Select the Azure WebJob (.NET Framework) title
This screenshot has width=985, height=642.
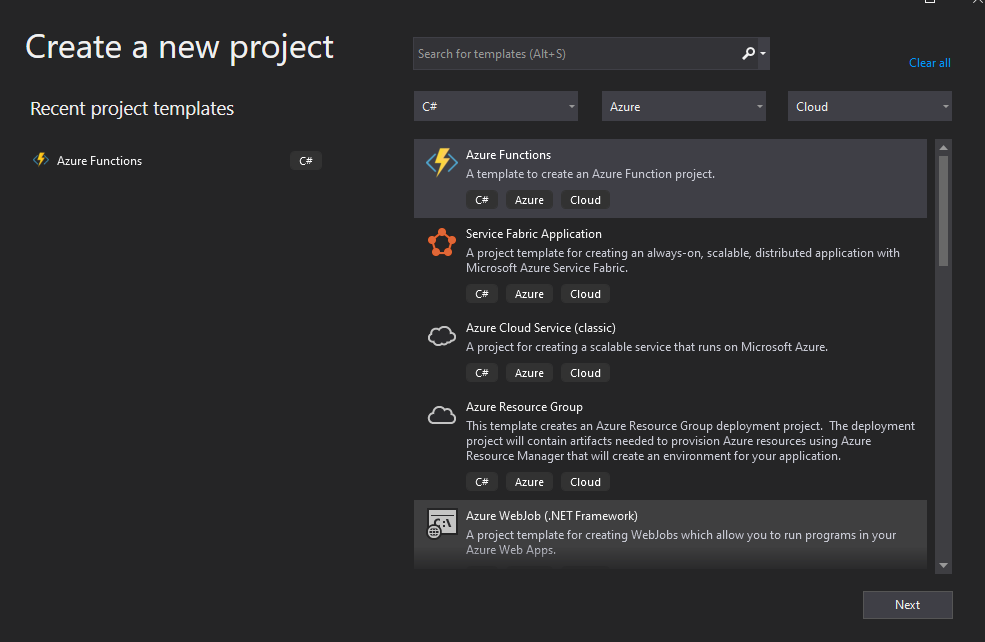click(x=552, y=516)
